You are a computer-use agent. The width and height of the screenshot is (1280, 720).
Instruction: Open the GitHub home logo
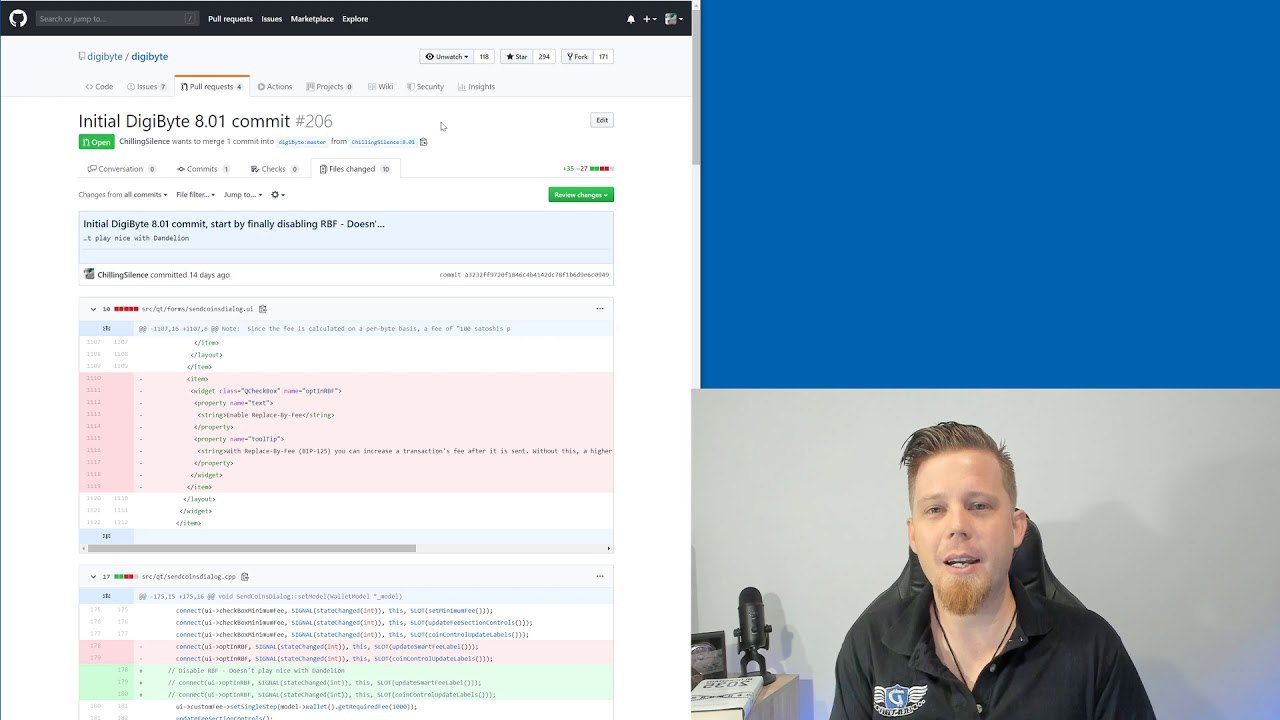(x=17, y=18)
